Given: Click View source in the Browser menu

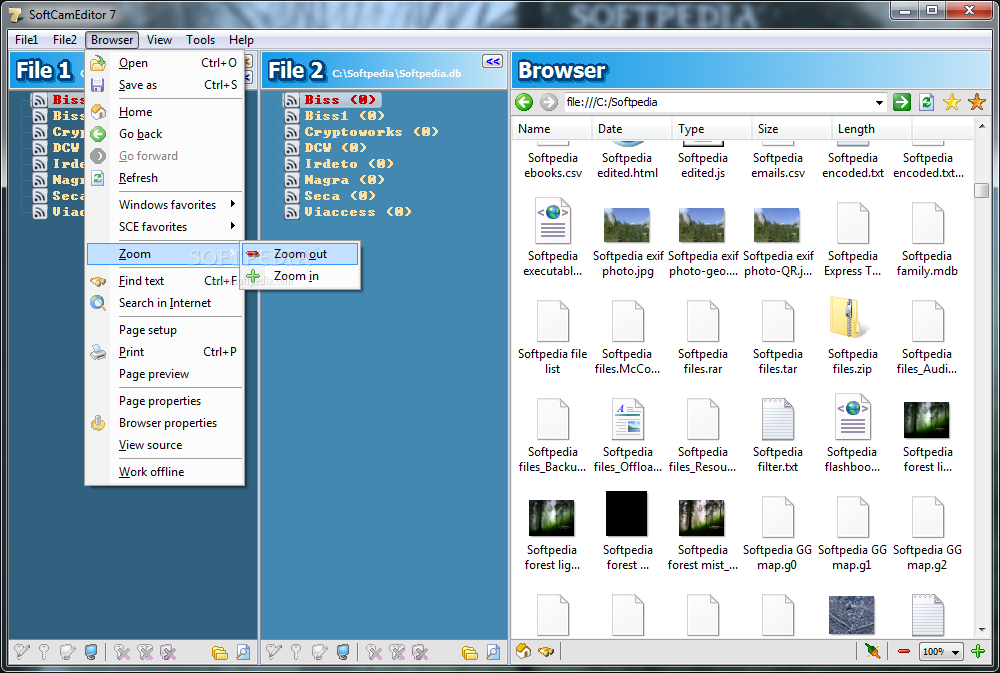Looking at the screenshot, I should pyautogui.click(x=165, y=445).
